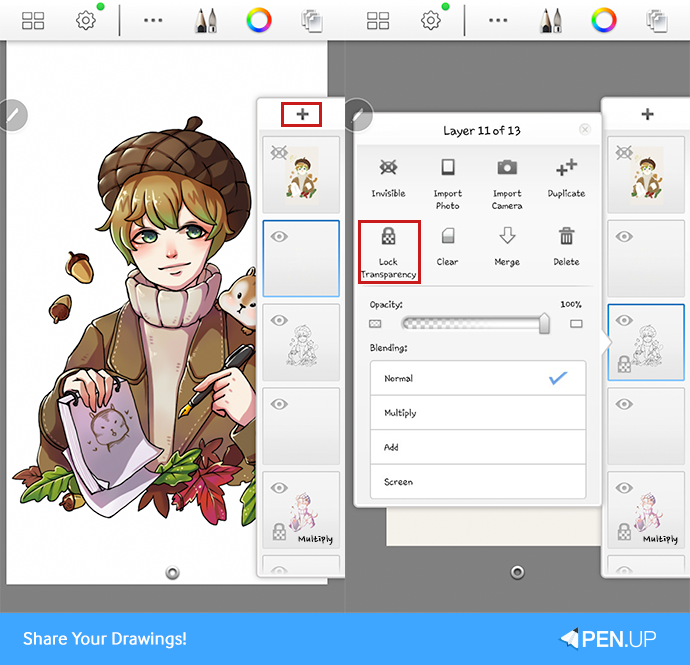Hide Multiply layer in left panel
The width and height of the screenshot is (690, 665).
click(279, 488)
